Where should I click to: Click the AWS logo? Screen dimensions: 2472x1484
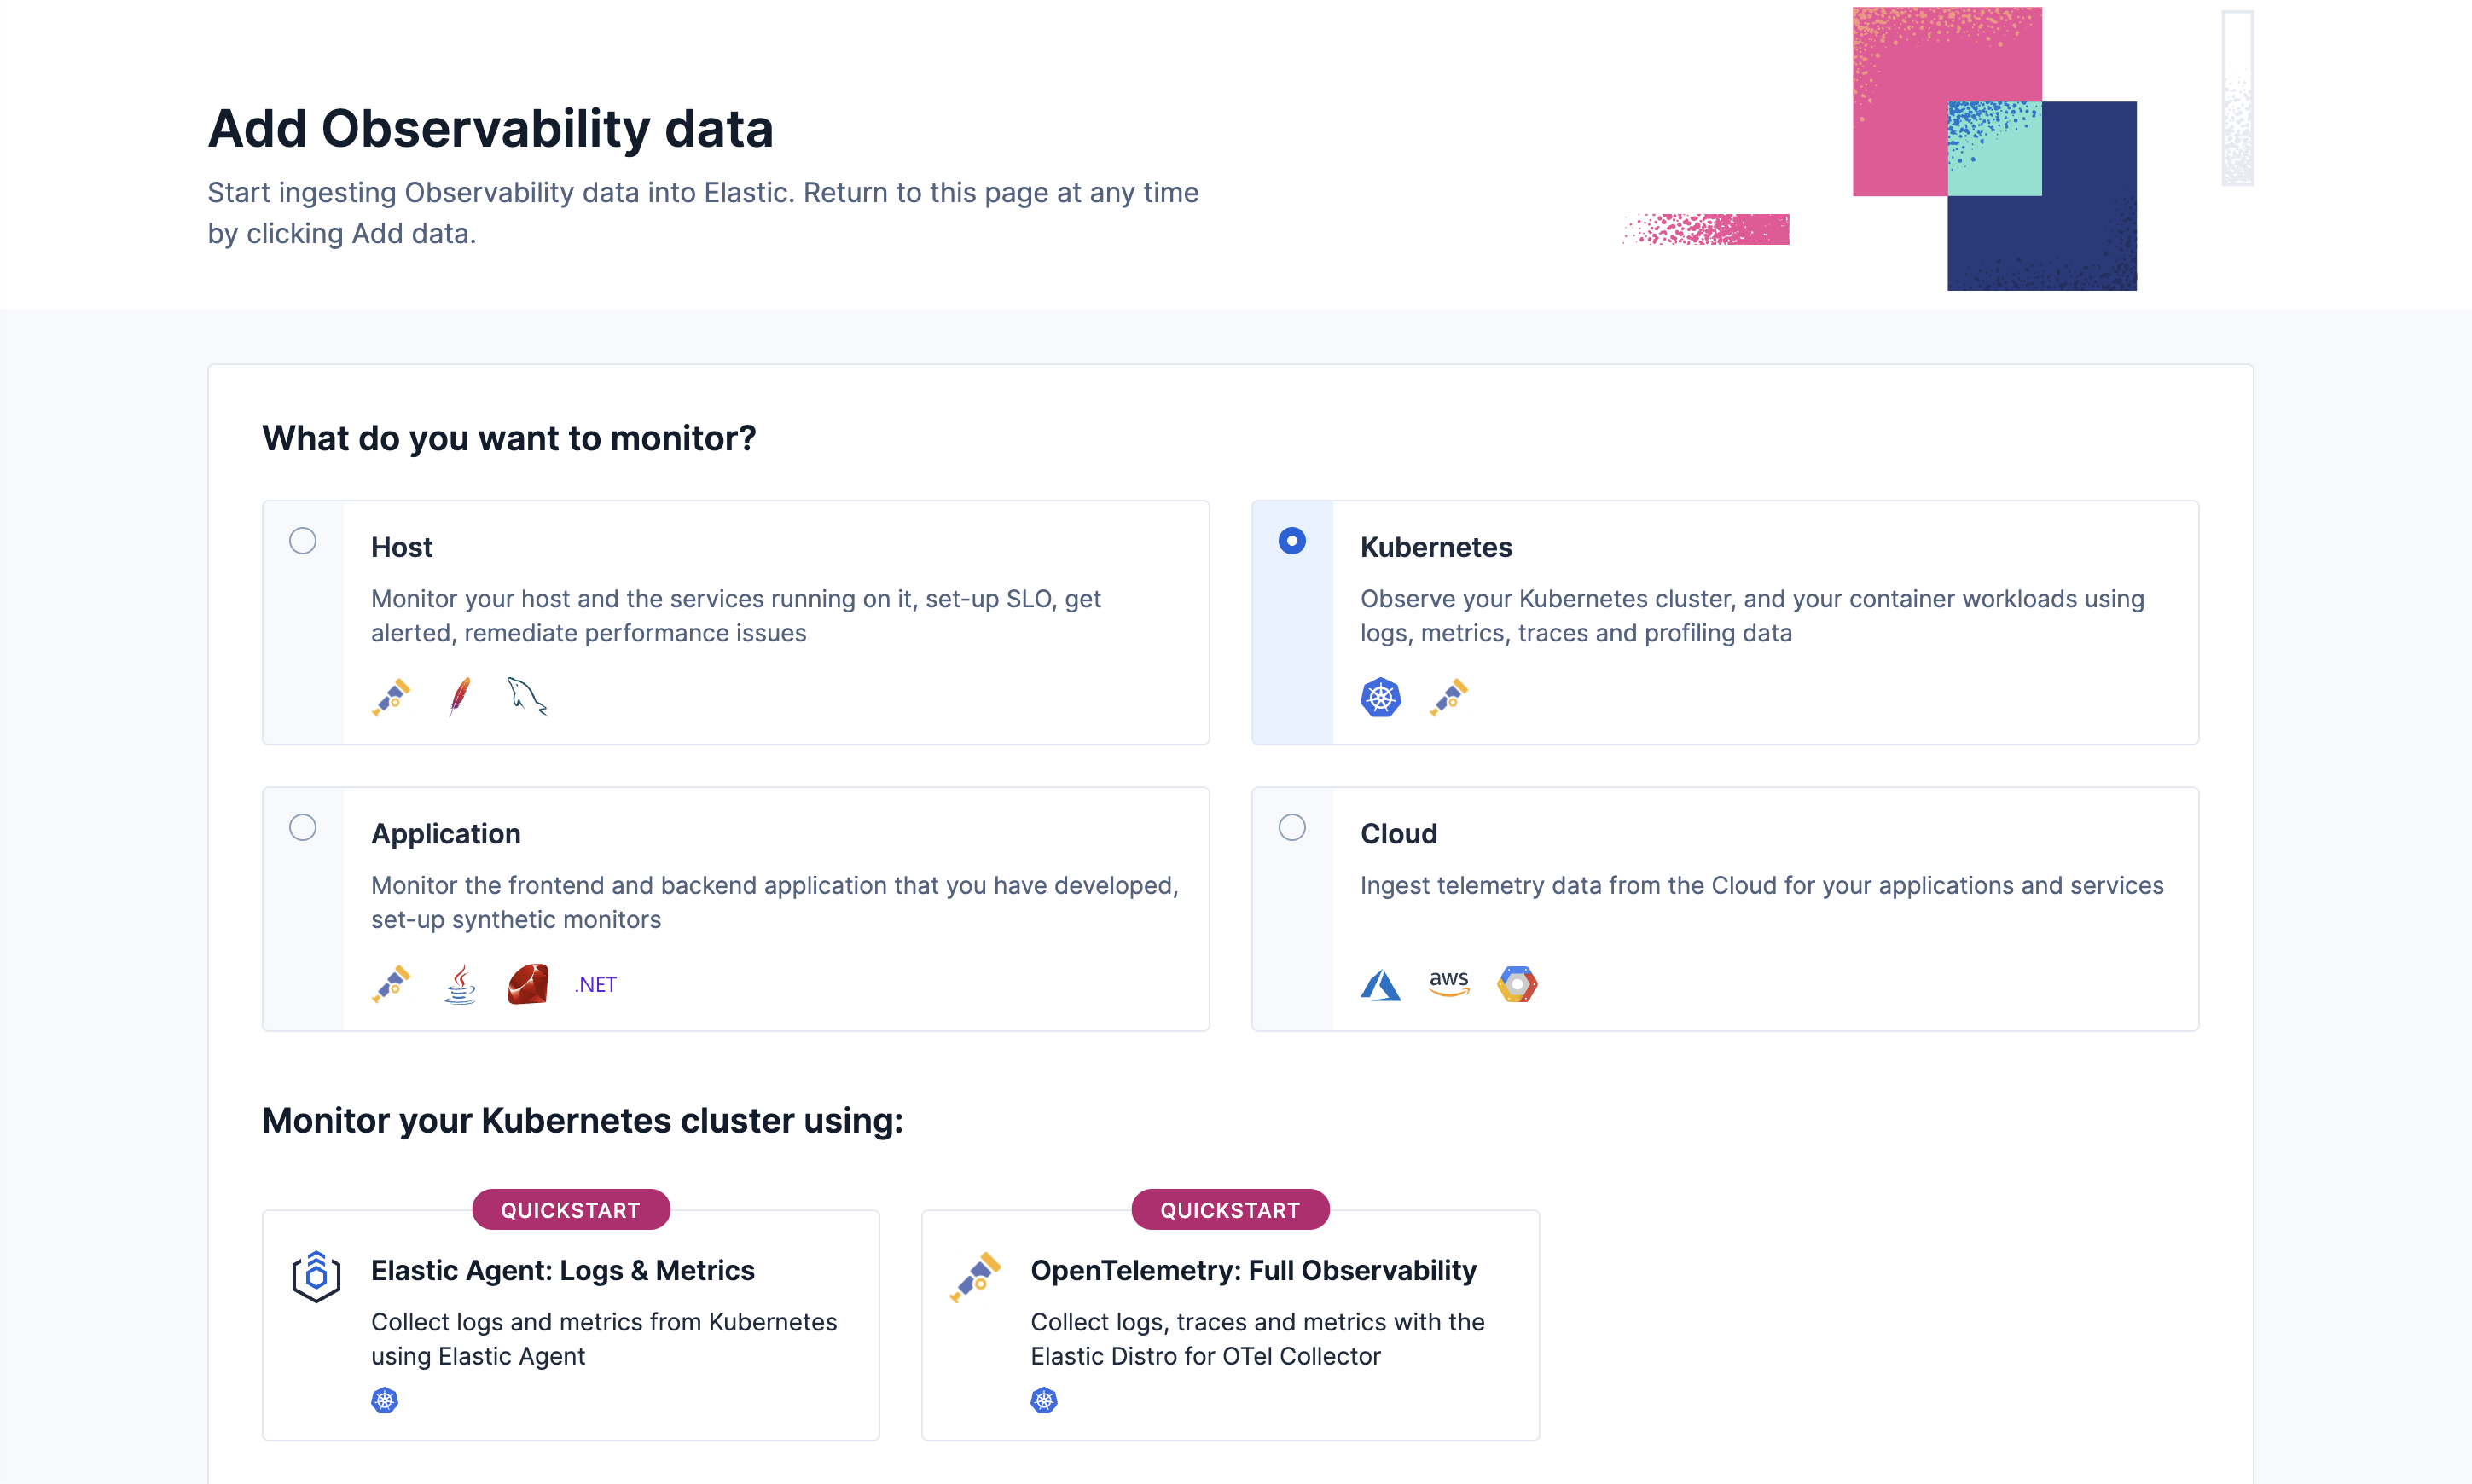click(x=1449, y=984)
